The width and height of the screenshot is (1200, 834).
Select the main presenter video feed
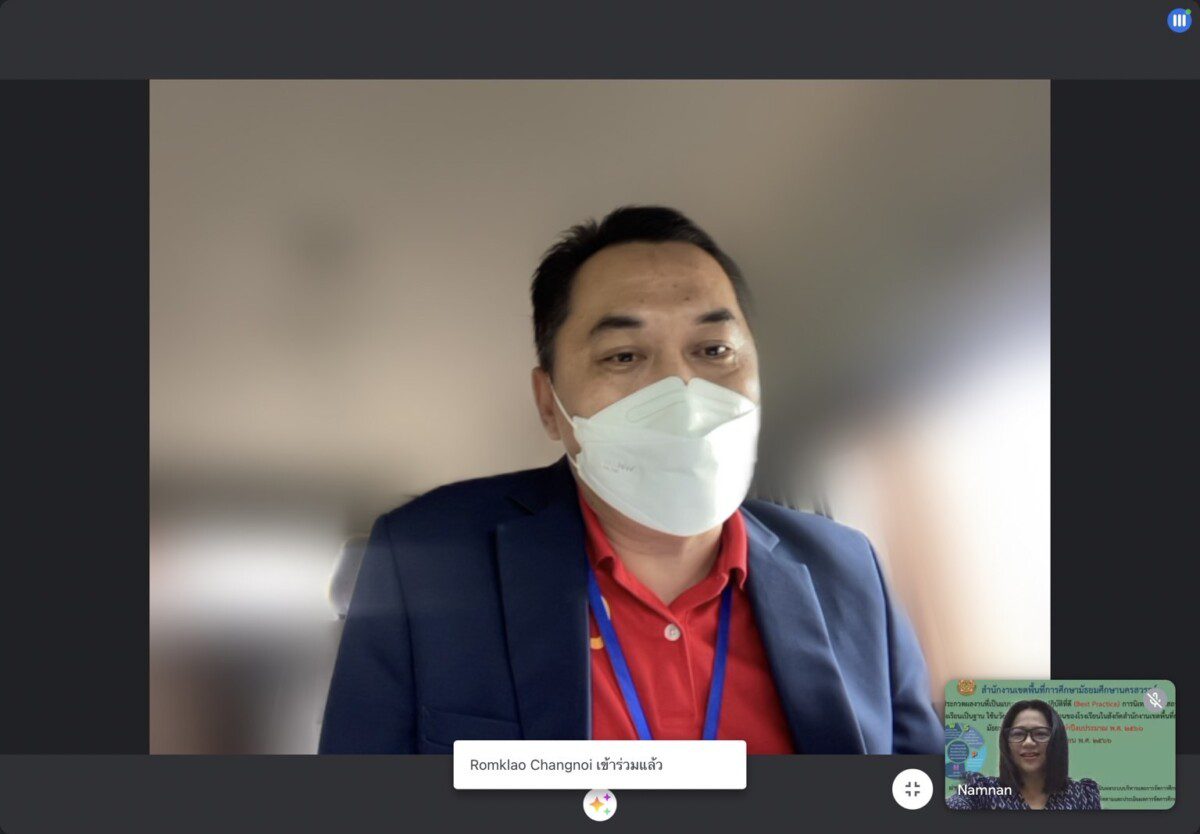tap(600, 417)
